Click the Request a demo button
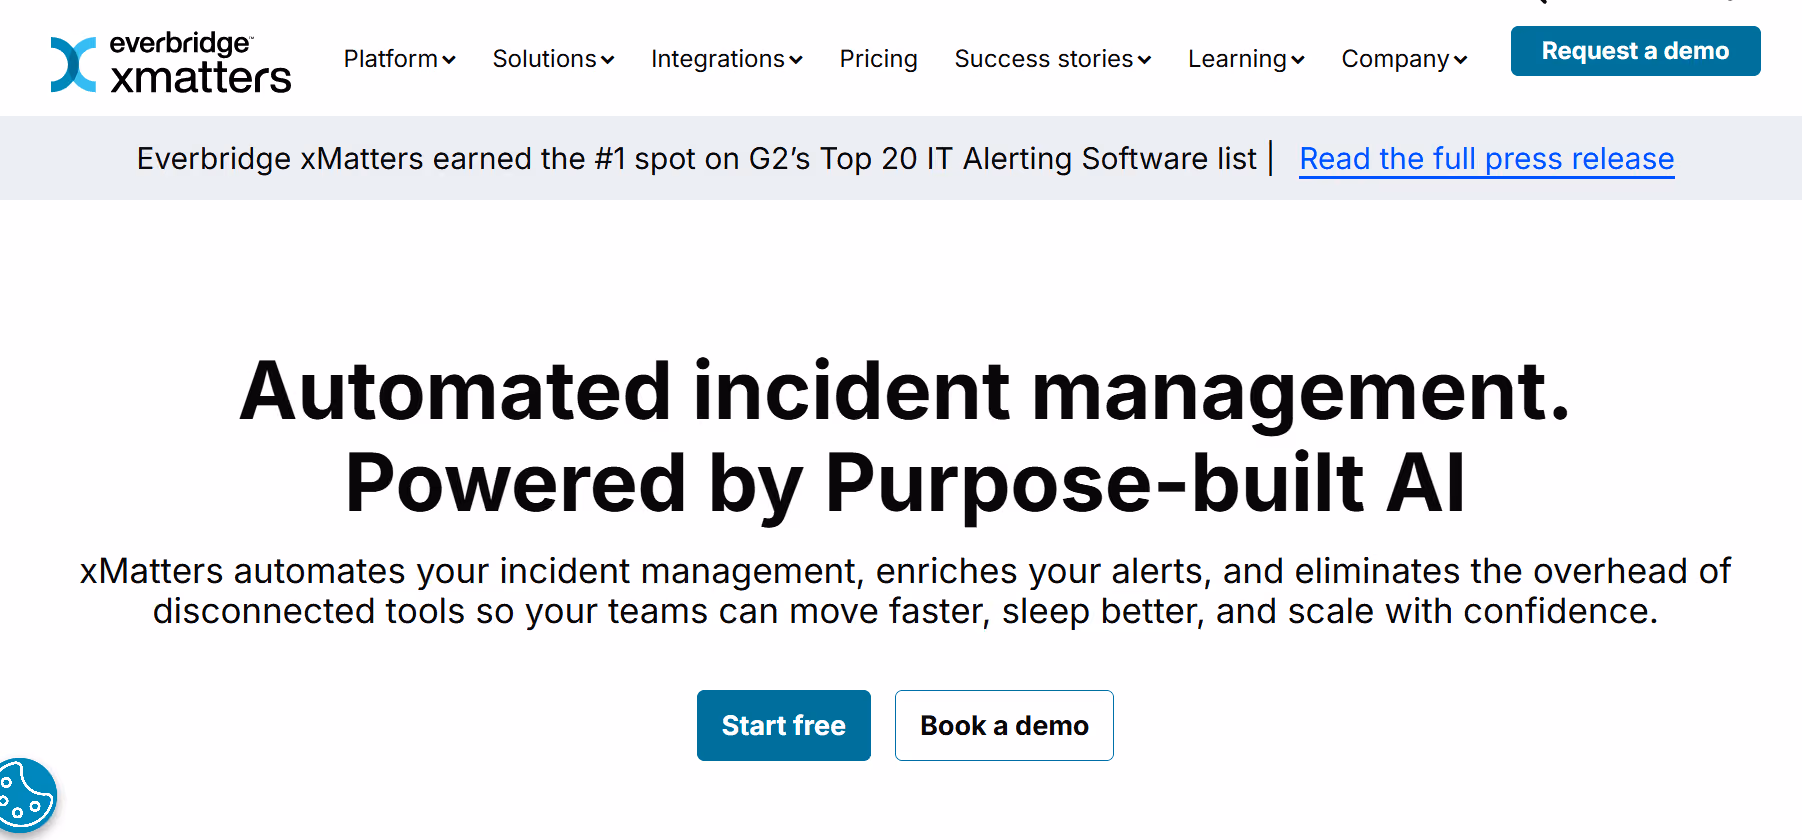This screenshot has width=1802, height=840. coord(1635,51)
